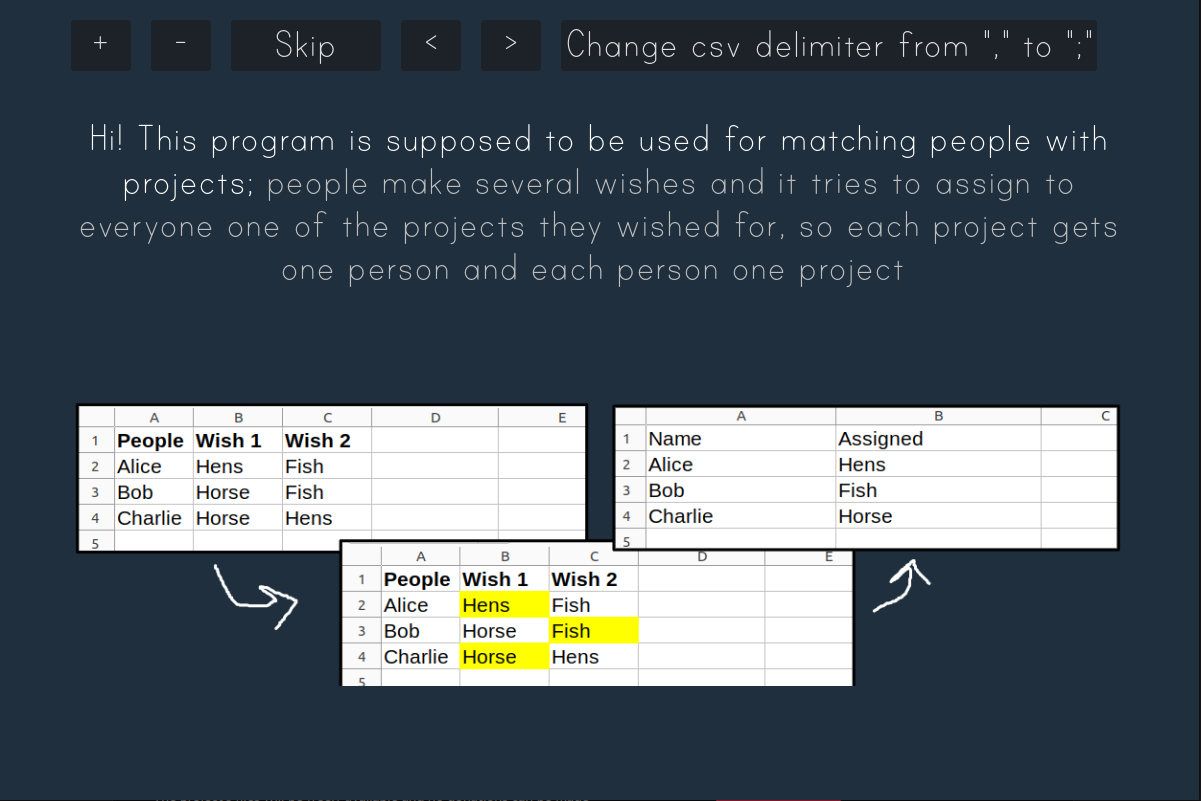
Task: Open the highlighted wishes spreadsheet image
Action: 598,613
